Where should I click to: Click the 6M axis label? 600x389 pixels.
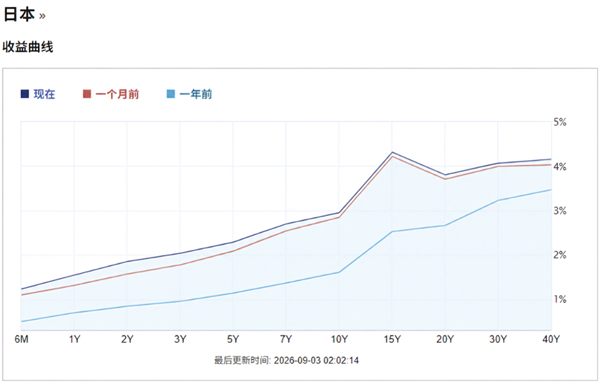click(x=21, y=339)
